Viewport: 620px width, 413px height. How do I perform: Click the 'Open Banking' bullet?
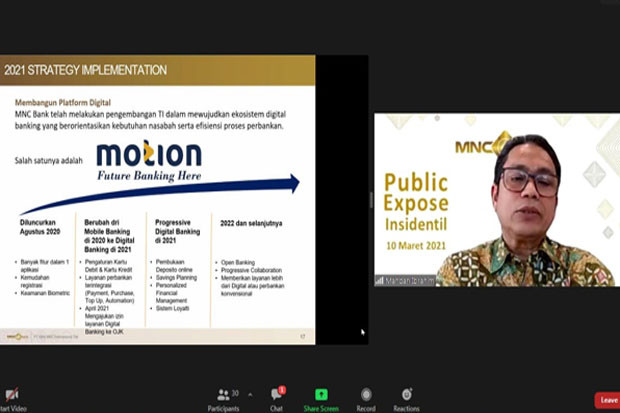pyautogui.click(x=238, y=262)
